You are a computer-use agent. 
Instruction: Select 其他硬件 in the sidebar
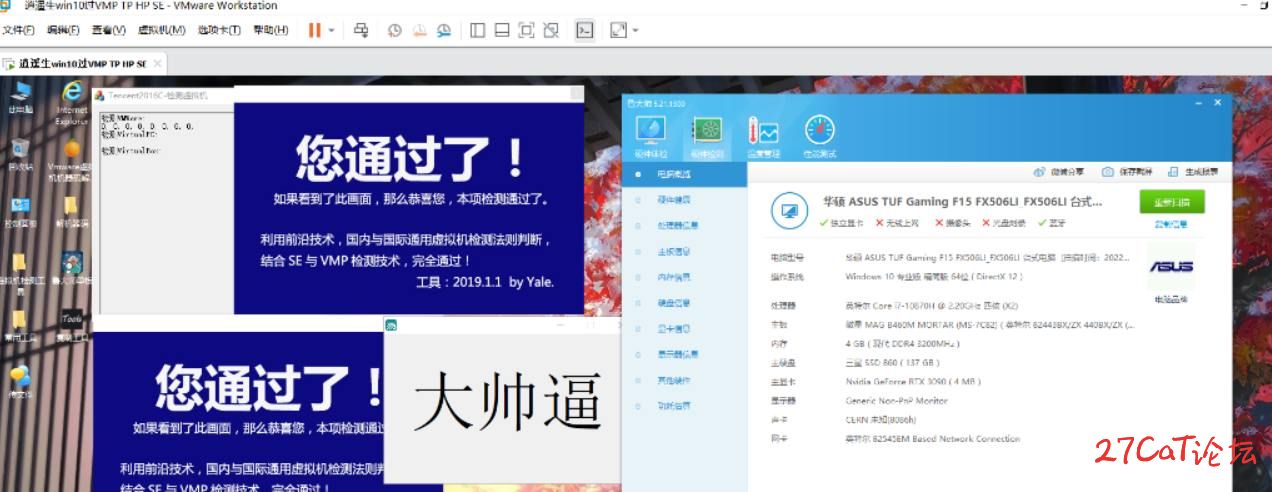[x=684, y=380]
